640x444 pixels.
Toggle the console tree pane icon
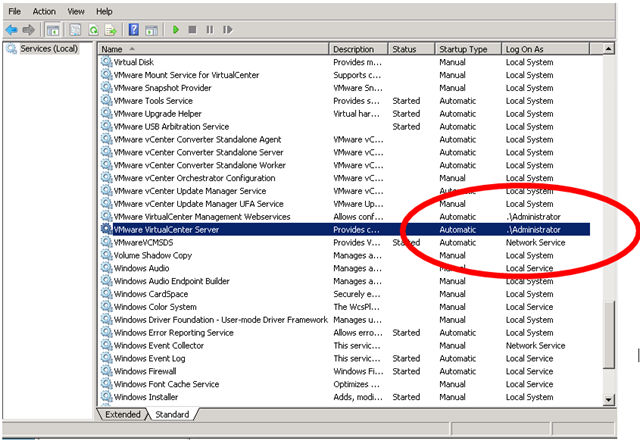click(x=53, y=30)
